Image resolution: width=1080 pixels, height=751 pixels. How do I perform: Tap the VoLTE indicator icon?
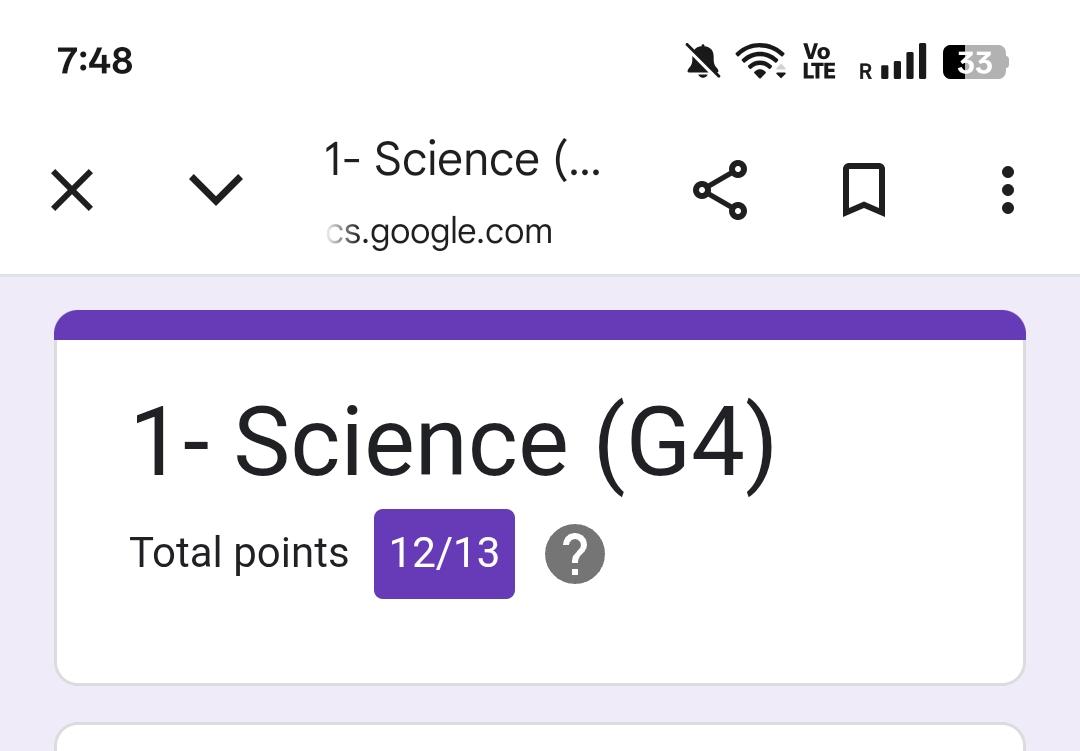pyautogui.click(x=818, y=61)
